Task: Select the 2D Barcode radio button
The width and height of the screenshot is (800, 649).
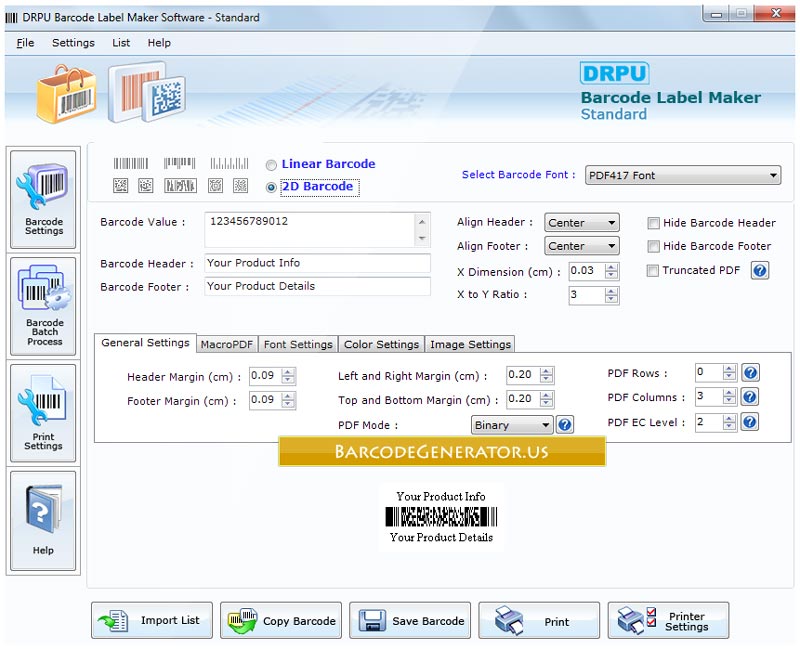Action: 271,187
